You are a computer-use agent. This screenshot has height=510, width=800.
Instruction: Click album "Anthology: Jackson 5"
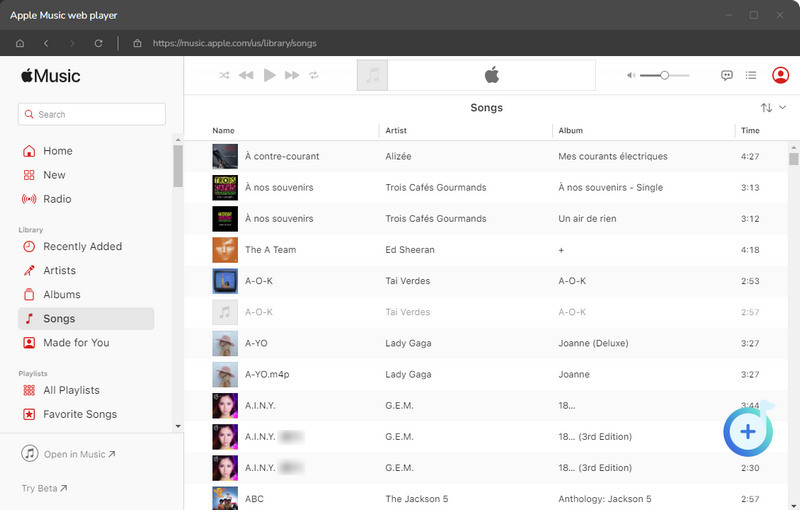[x=605, y=499]
